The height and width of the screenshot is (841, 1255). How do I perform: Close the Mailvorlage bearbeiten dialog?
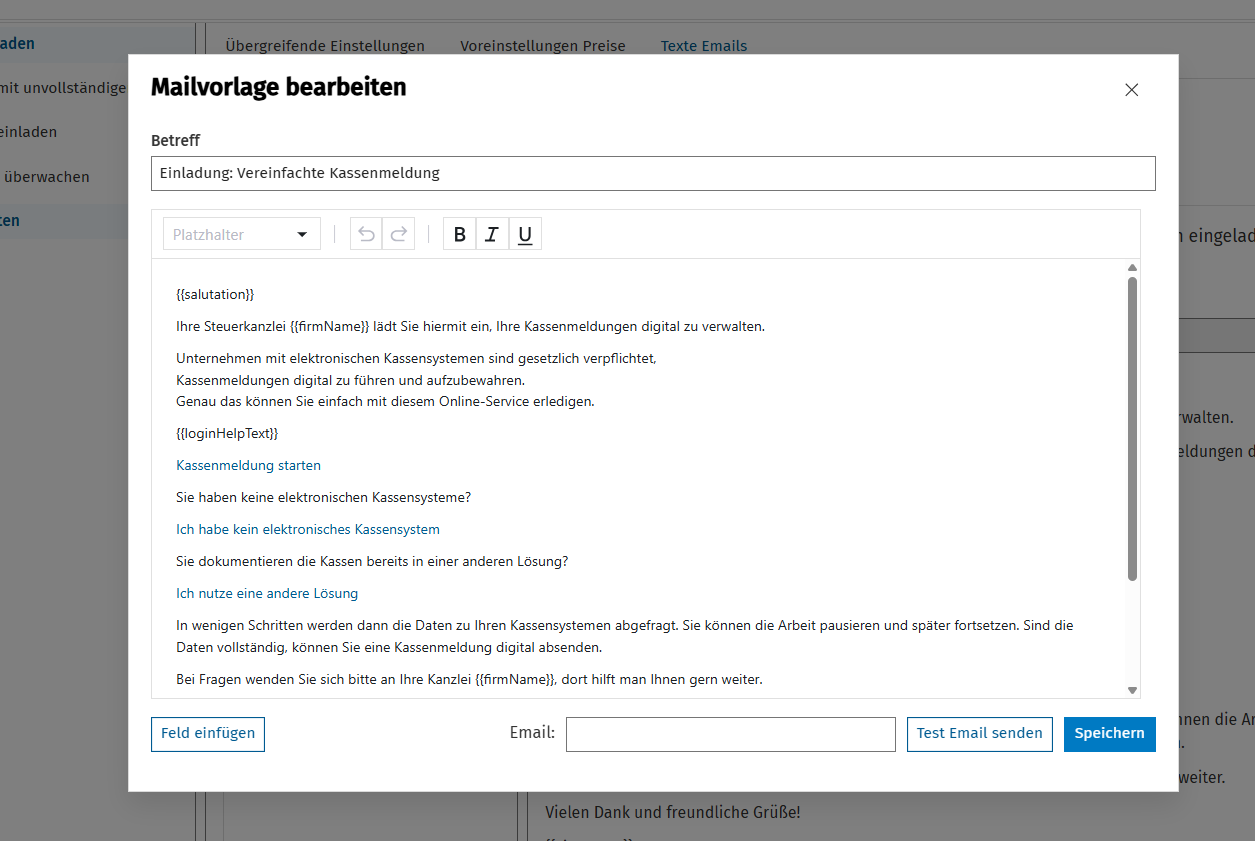[1132, 90]
